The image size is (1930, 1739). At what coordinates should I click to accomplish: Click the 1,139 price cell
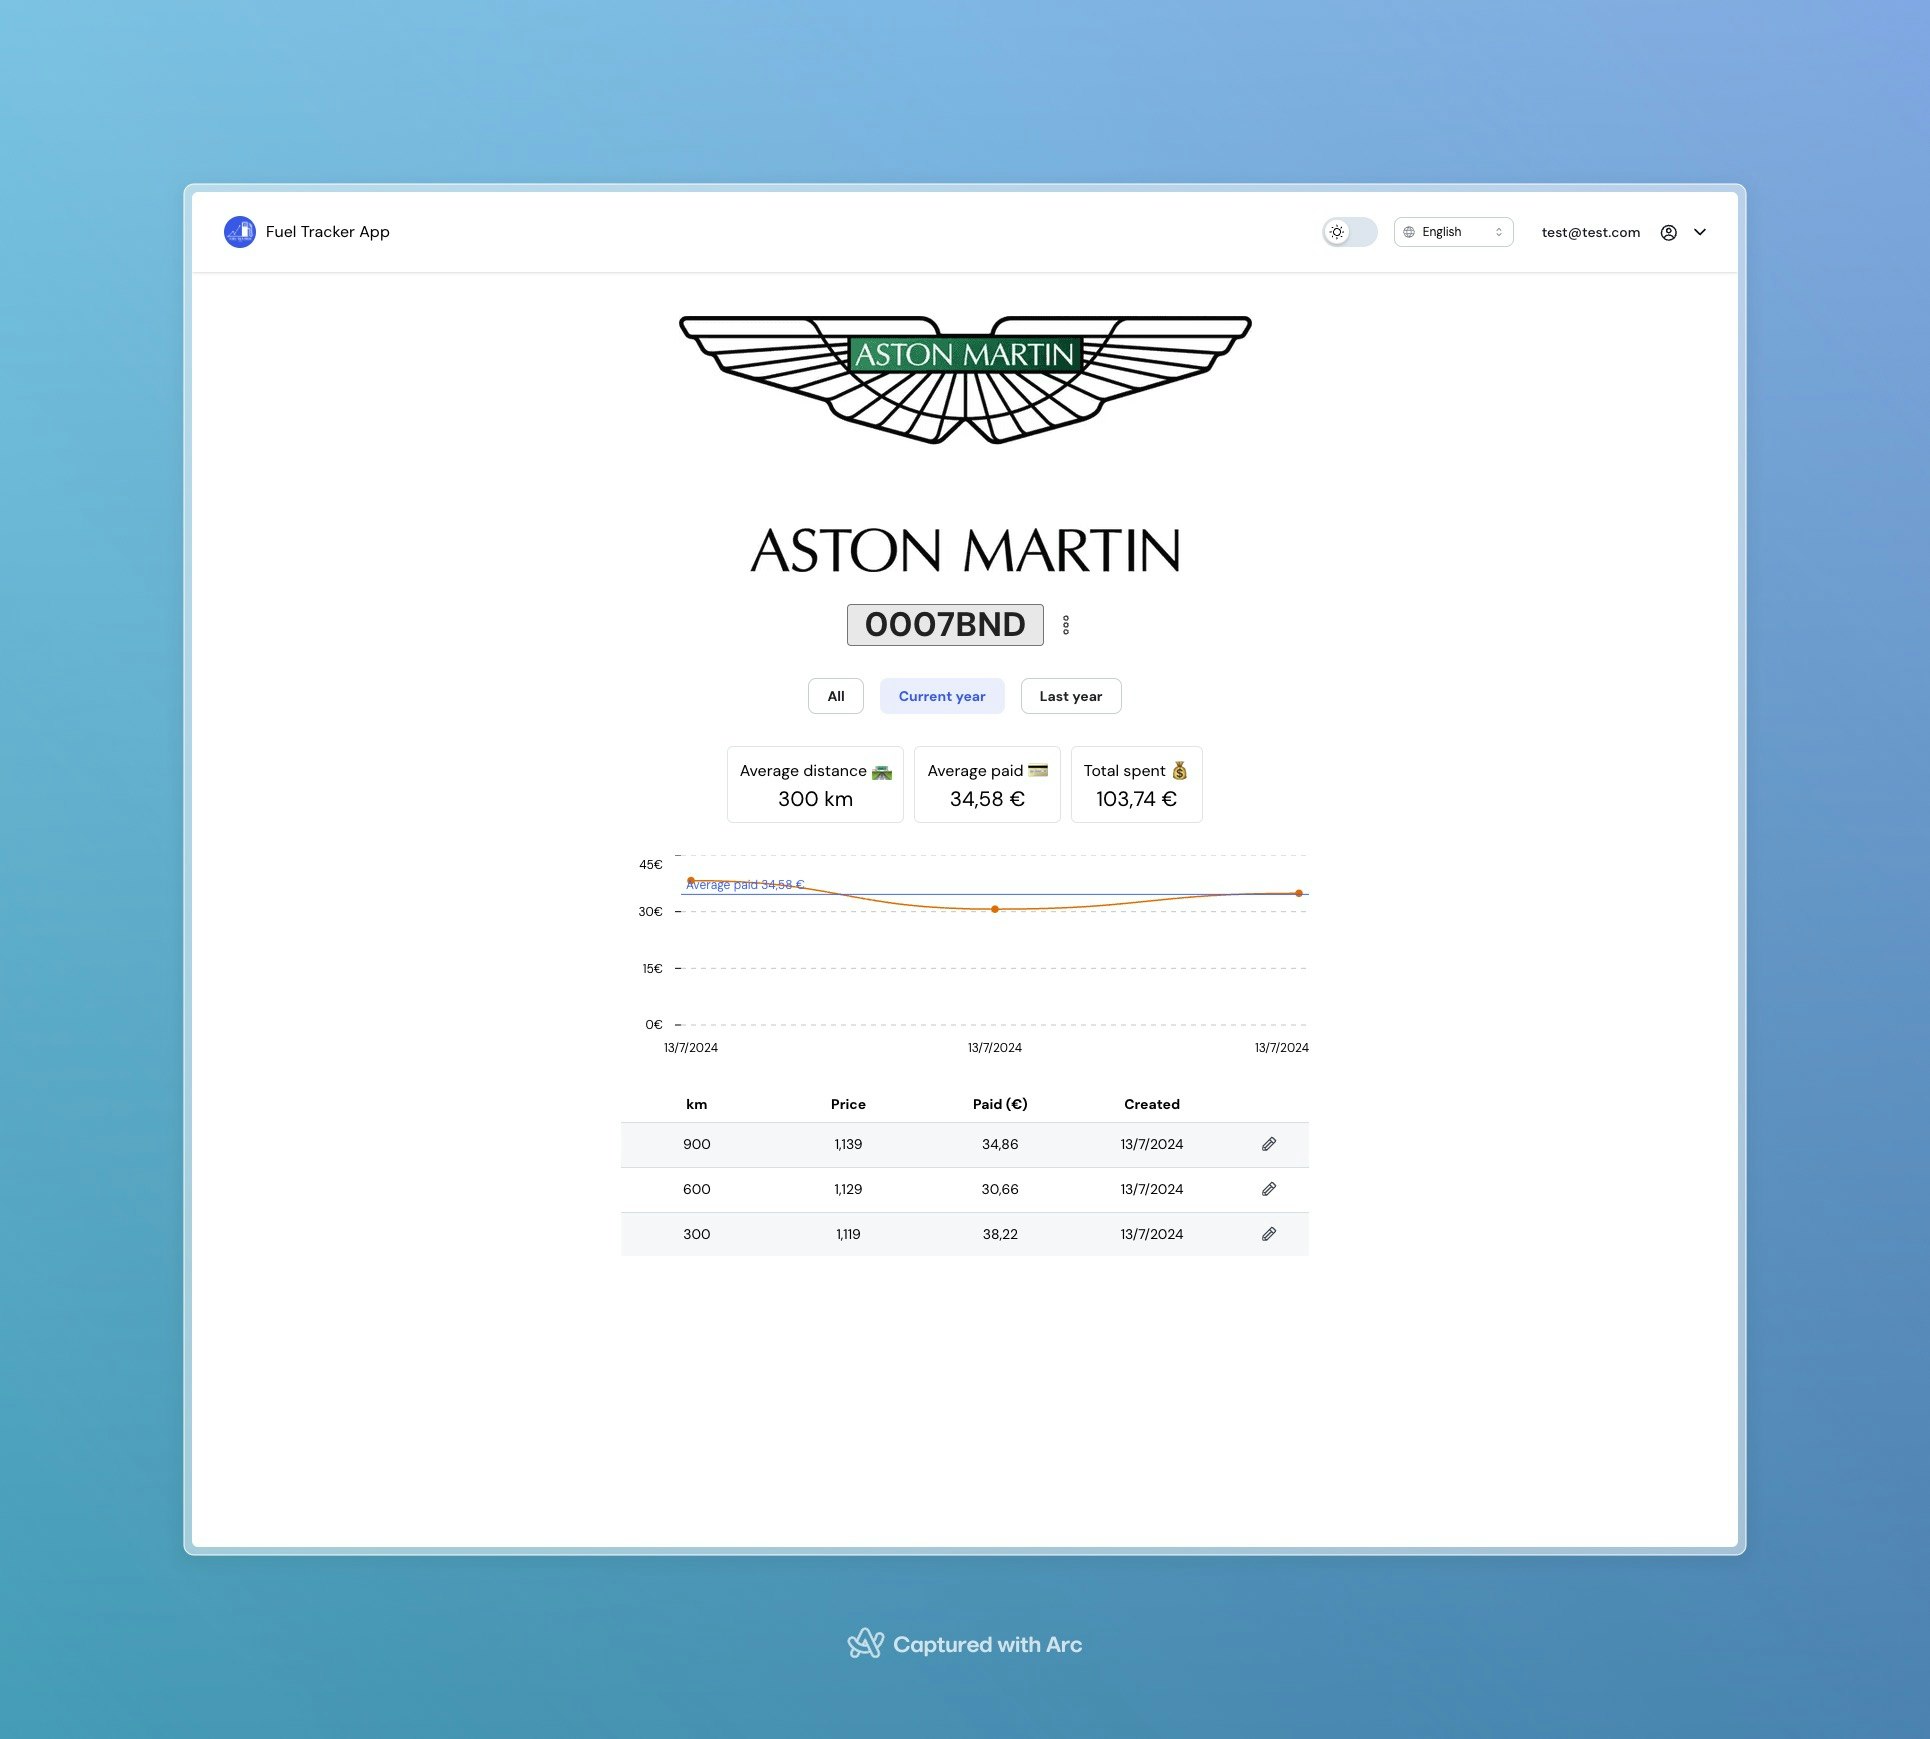coord(848,1144)
